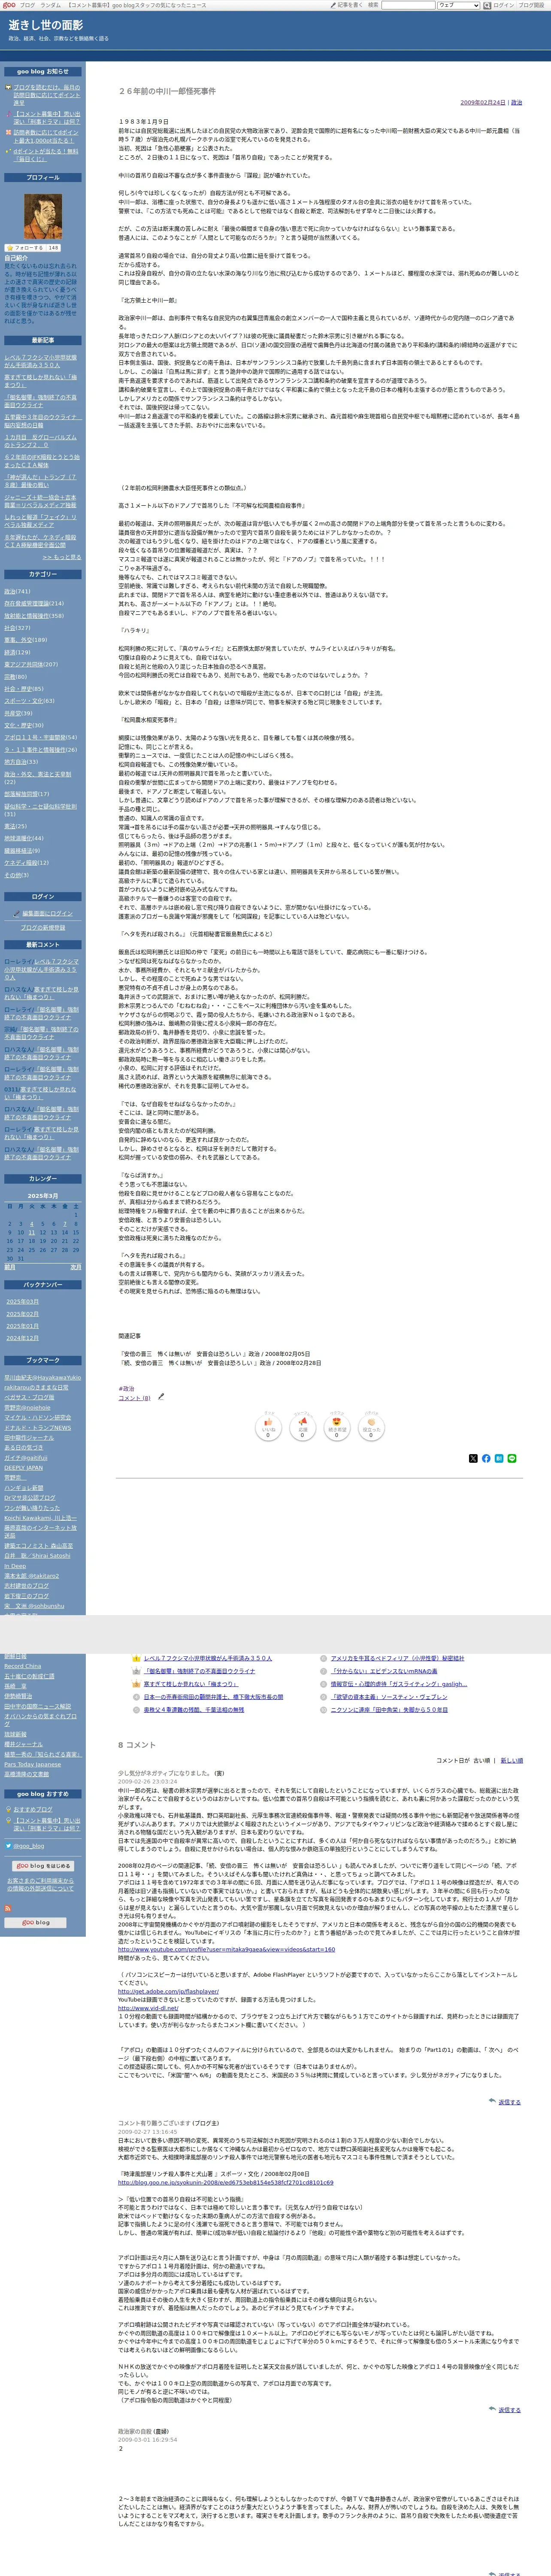Click 返信する under the first comment

pyautogui.click(x=509, y=2101)
